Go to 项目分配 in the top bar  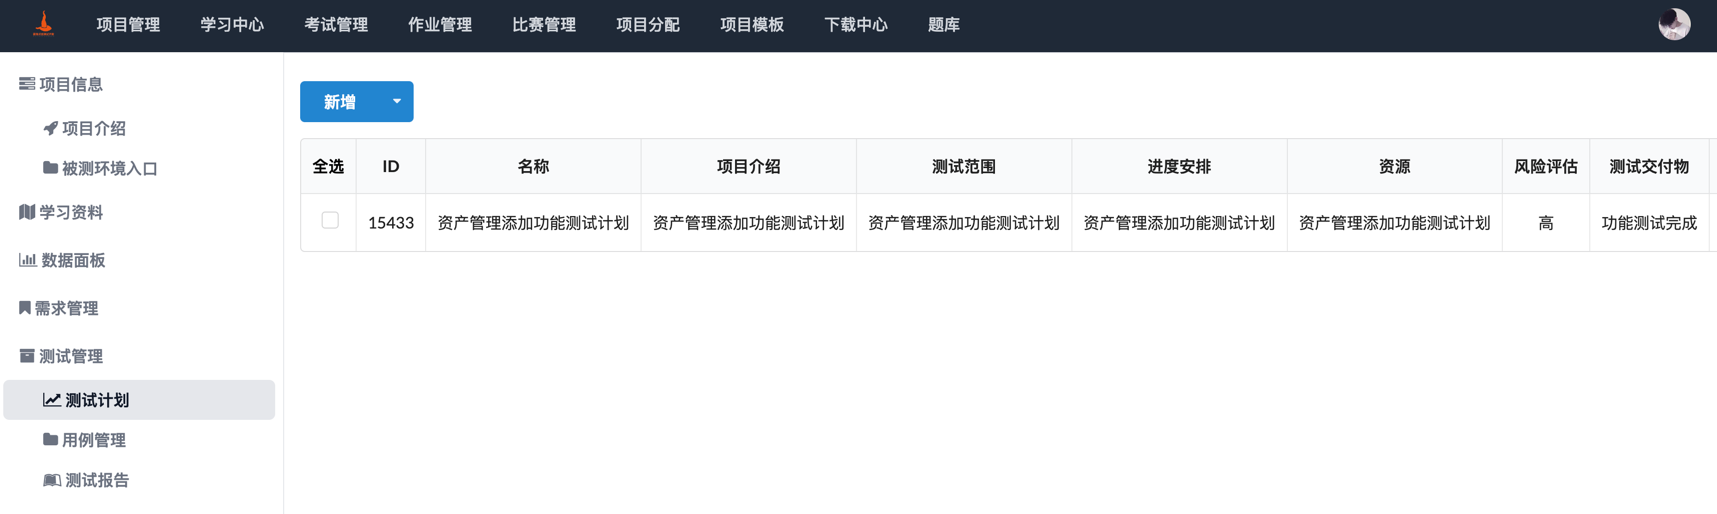648,25
